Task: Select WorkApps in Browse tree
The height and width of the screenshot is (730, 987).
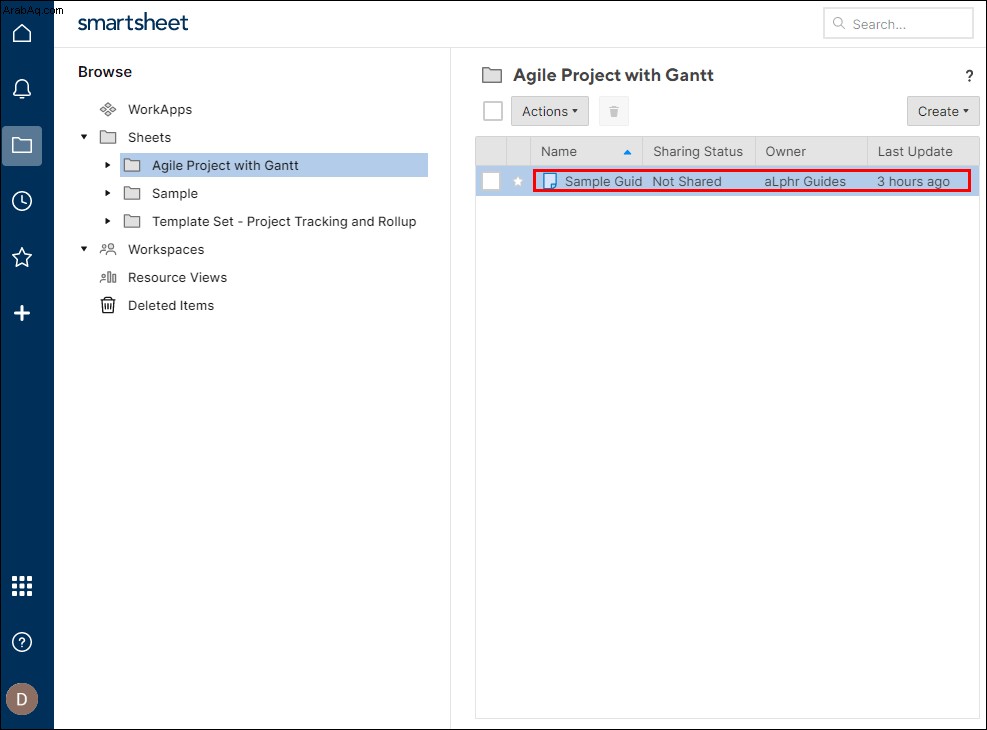Action: coord(160,110)
